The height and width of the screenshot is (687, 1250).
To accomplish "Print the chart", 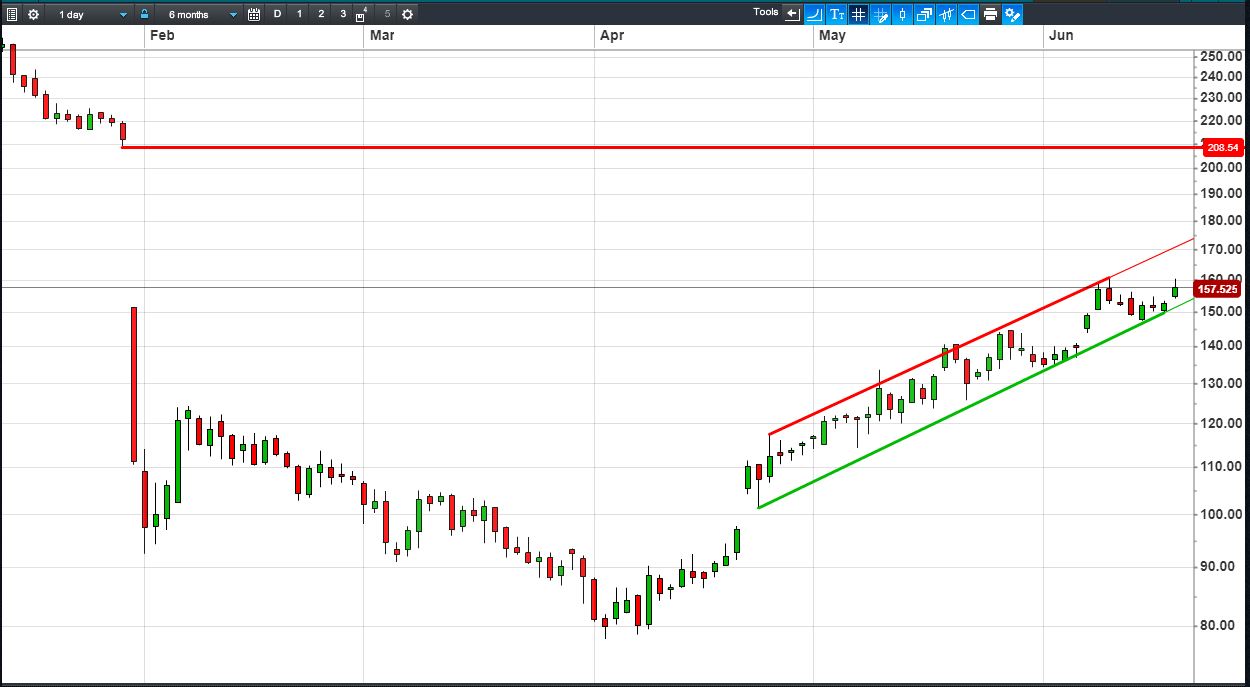I will [x=990, y=14].
